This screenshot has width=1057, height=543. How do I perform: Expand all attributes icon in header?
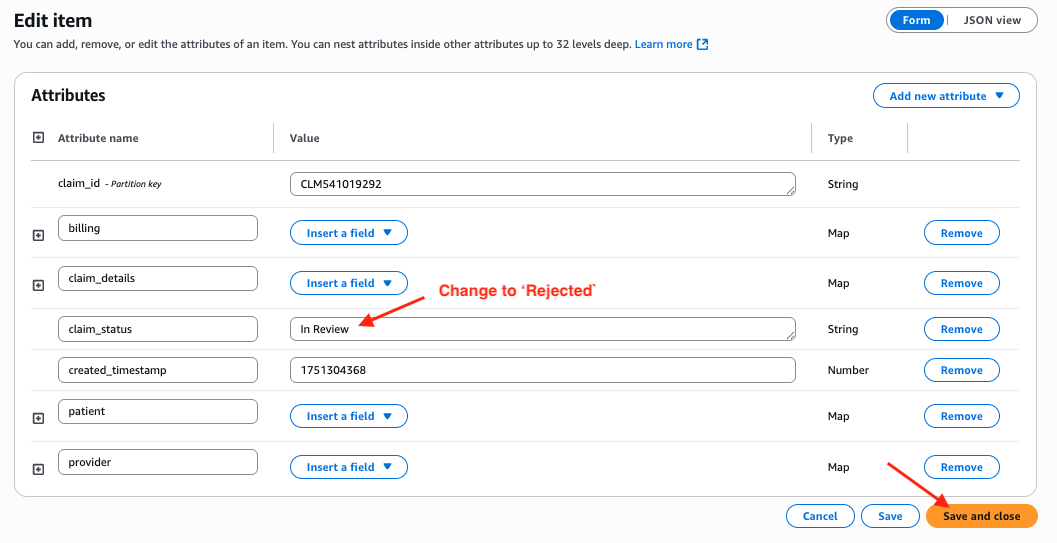pos(39,138)
